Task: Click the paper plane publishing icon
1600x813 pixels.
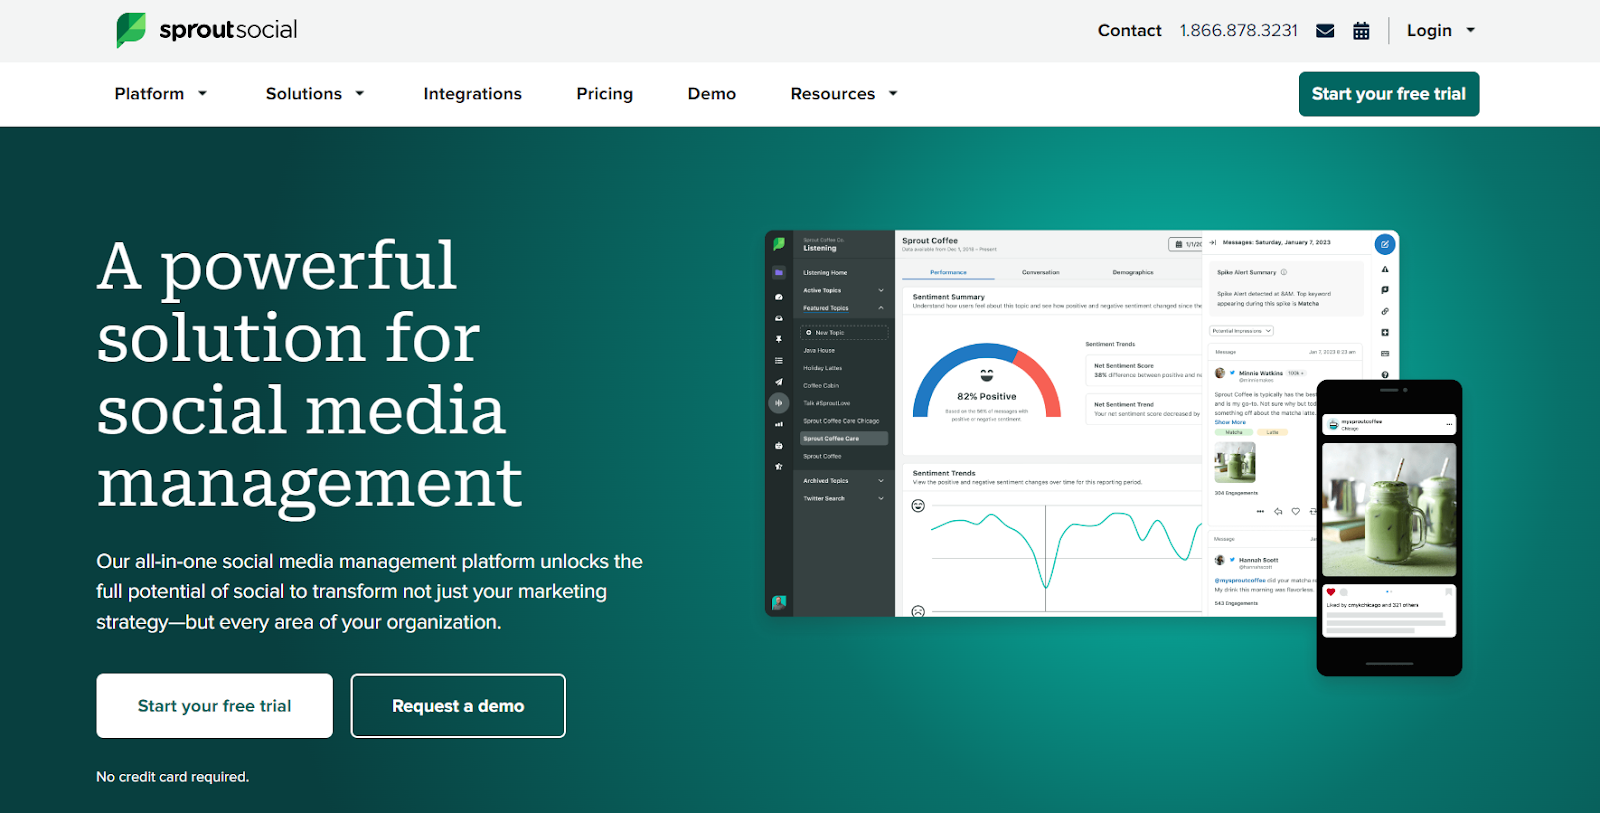Action: 779,382
